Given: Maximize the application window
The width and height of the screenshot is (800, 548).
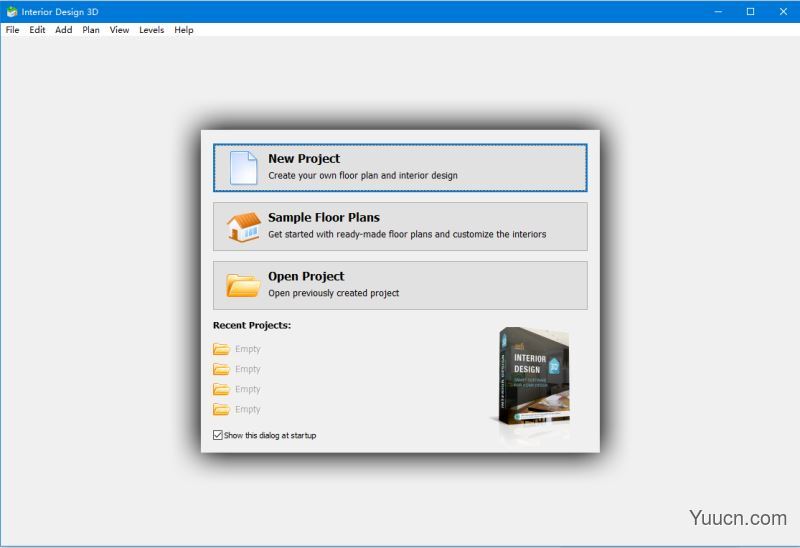Looking at the screenshot, I should [x=750, y=11].
